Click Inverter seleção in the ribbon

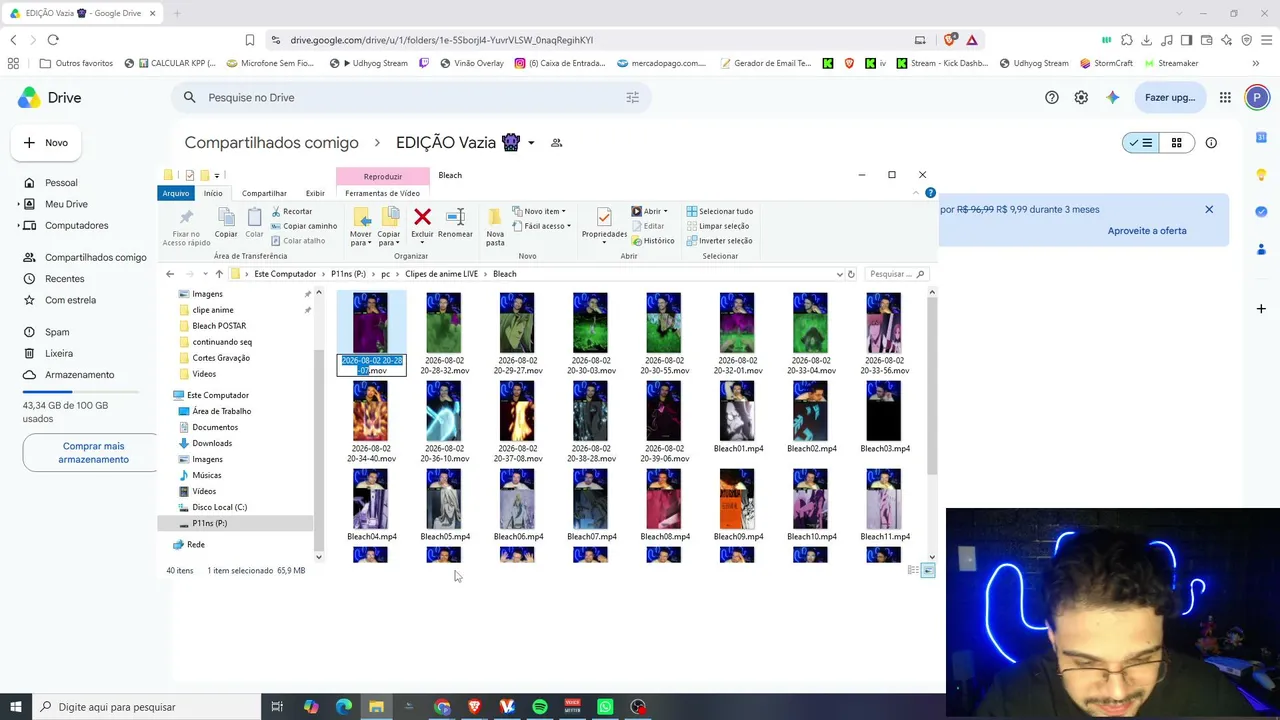pos(719,241)
